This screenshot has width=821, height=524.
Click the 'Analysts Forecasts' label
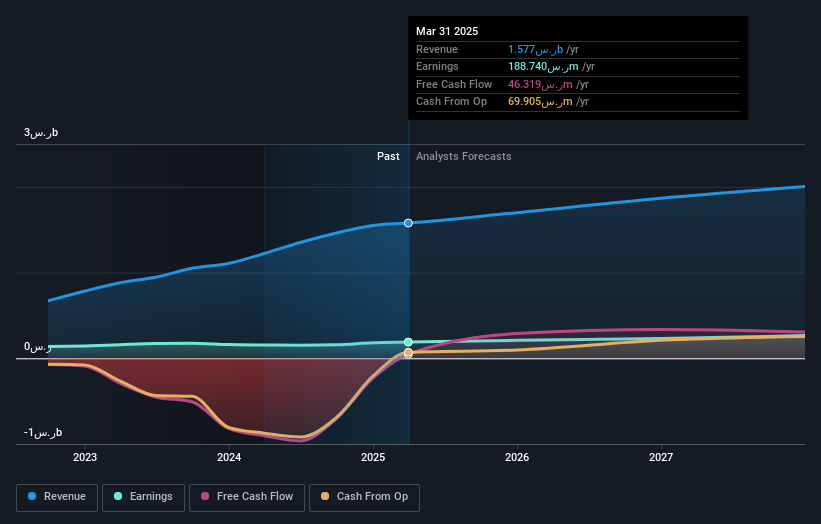coord(463,156)
